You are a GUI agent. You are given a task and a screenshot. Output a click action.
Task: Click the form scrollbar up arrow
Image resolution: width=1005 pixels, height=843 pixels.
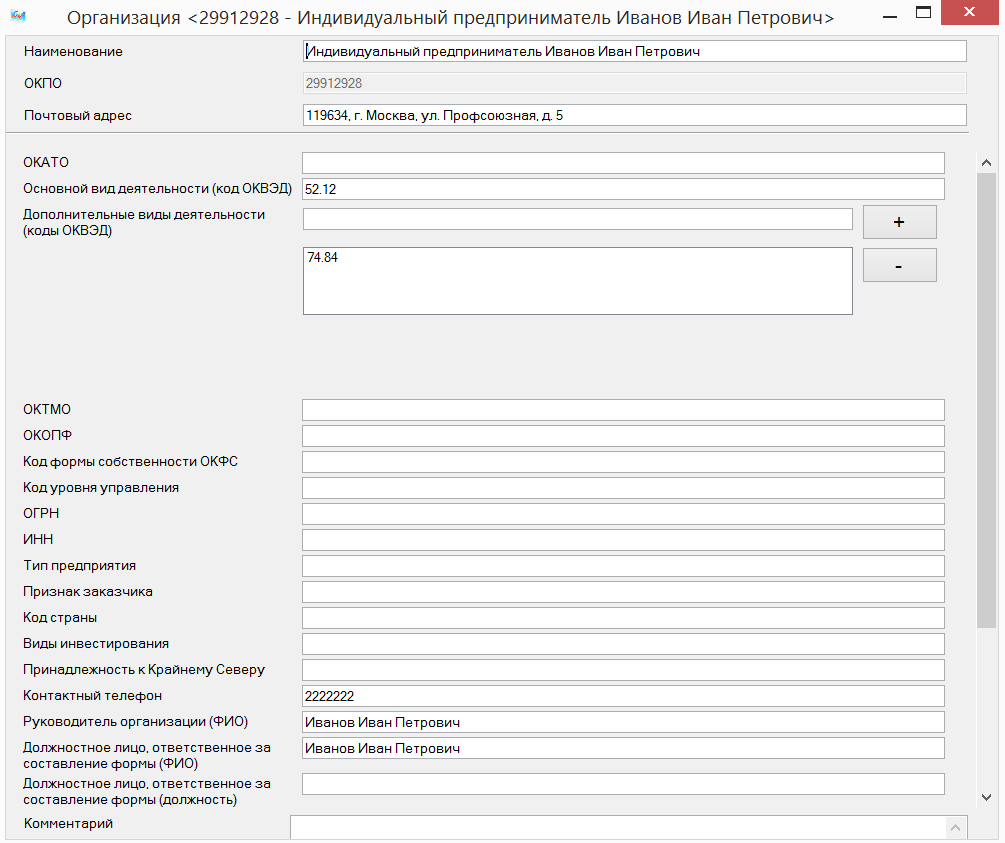click(x=987, y=163)
